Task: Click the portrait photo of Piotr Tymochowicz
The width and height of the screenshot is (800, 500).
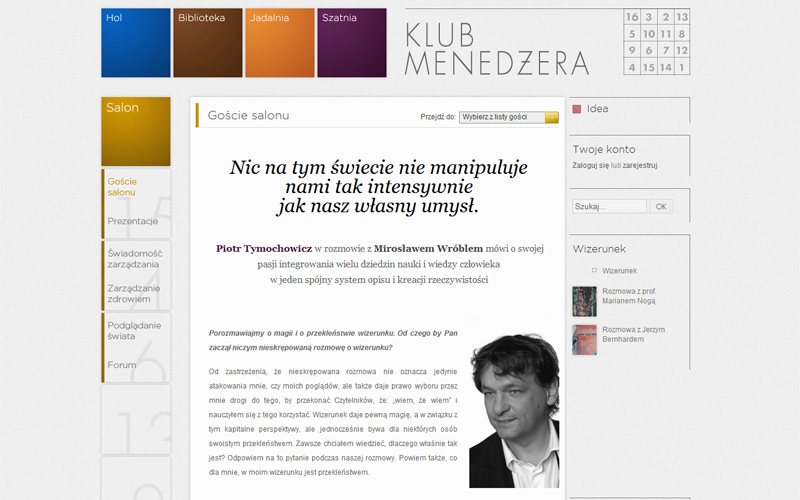Action: click(514, 408)
